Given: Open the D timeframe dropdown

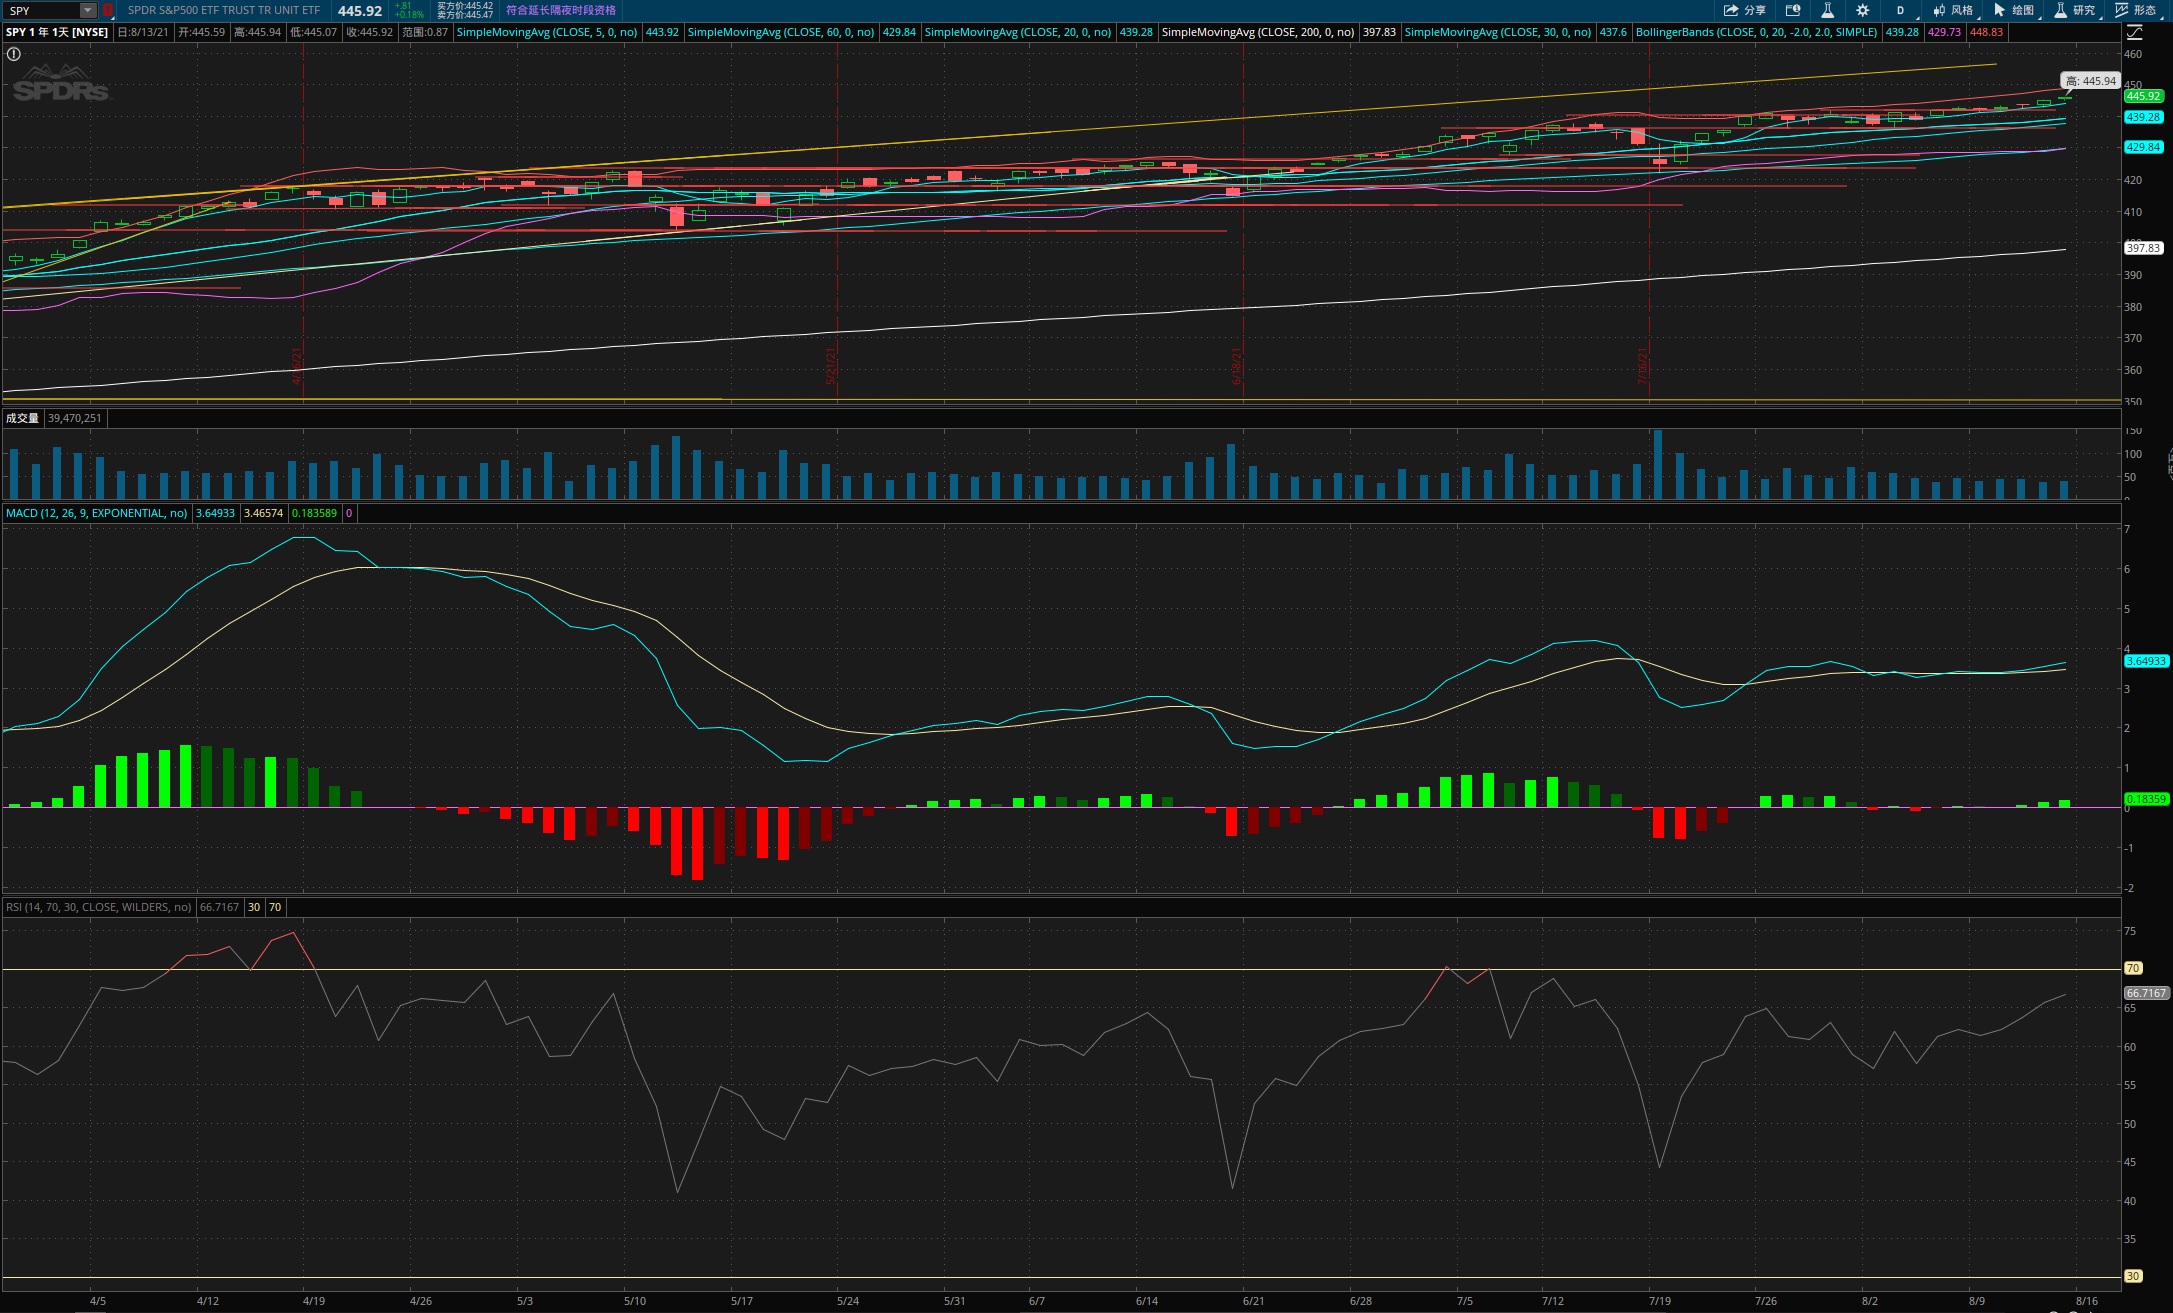Looking at the screenshot, I should click(1900, 10).
